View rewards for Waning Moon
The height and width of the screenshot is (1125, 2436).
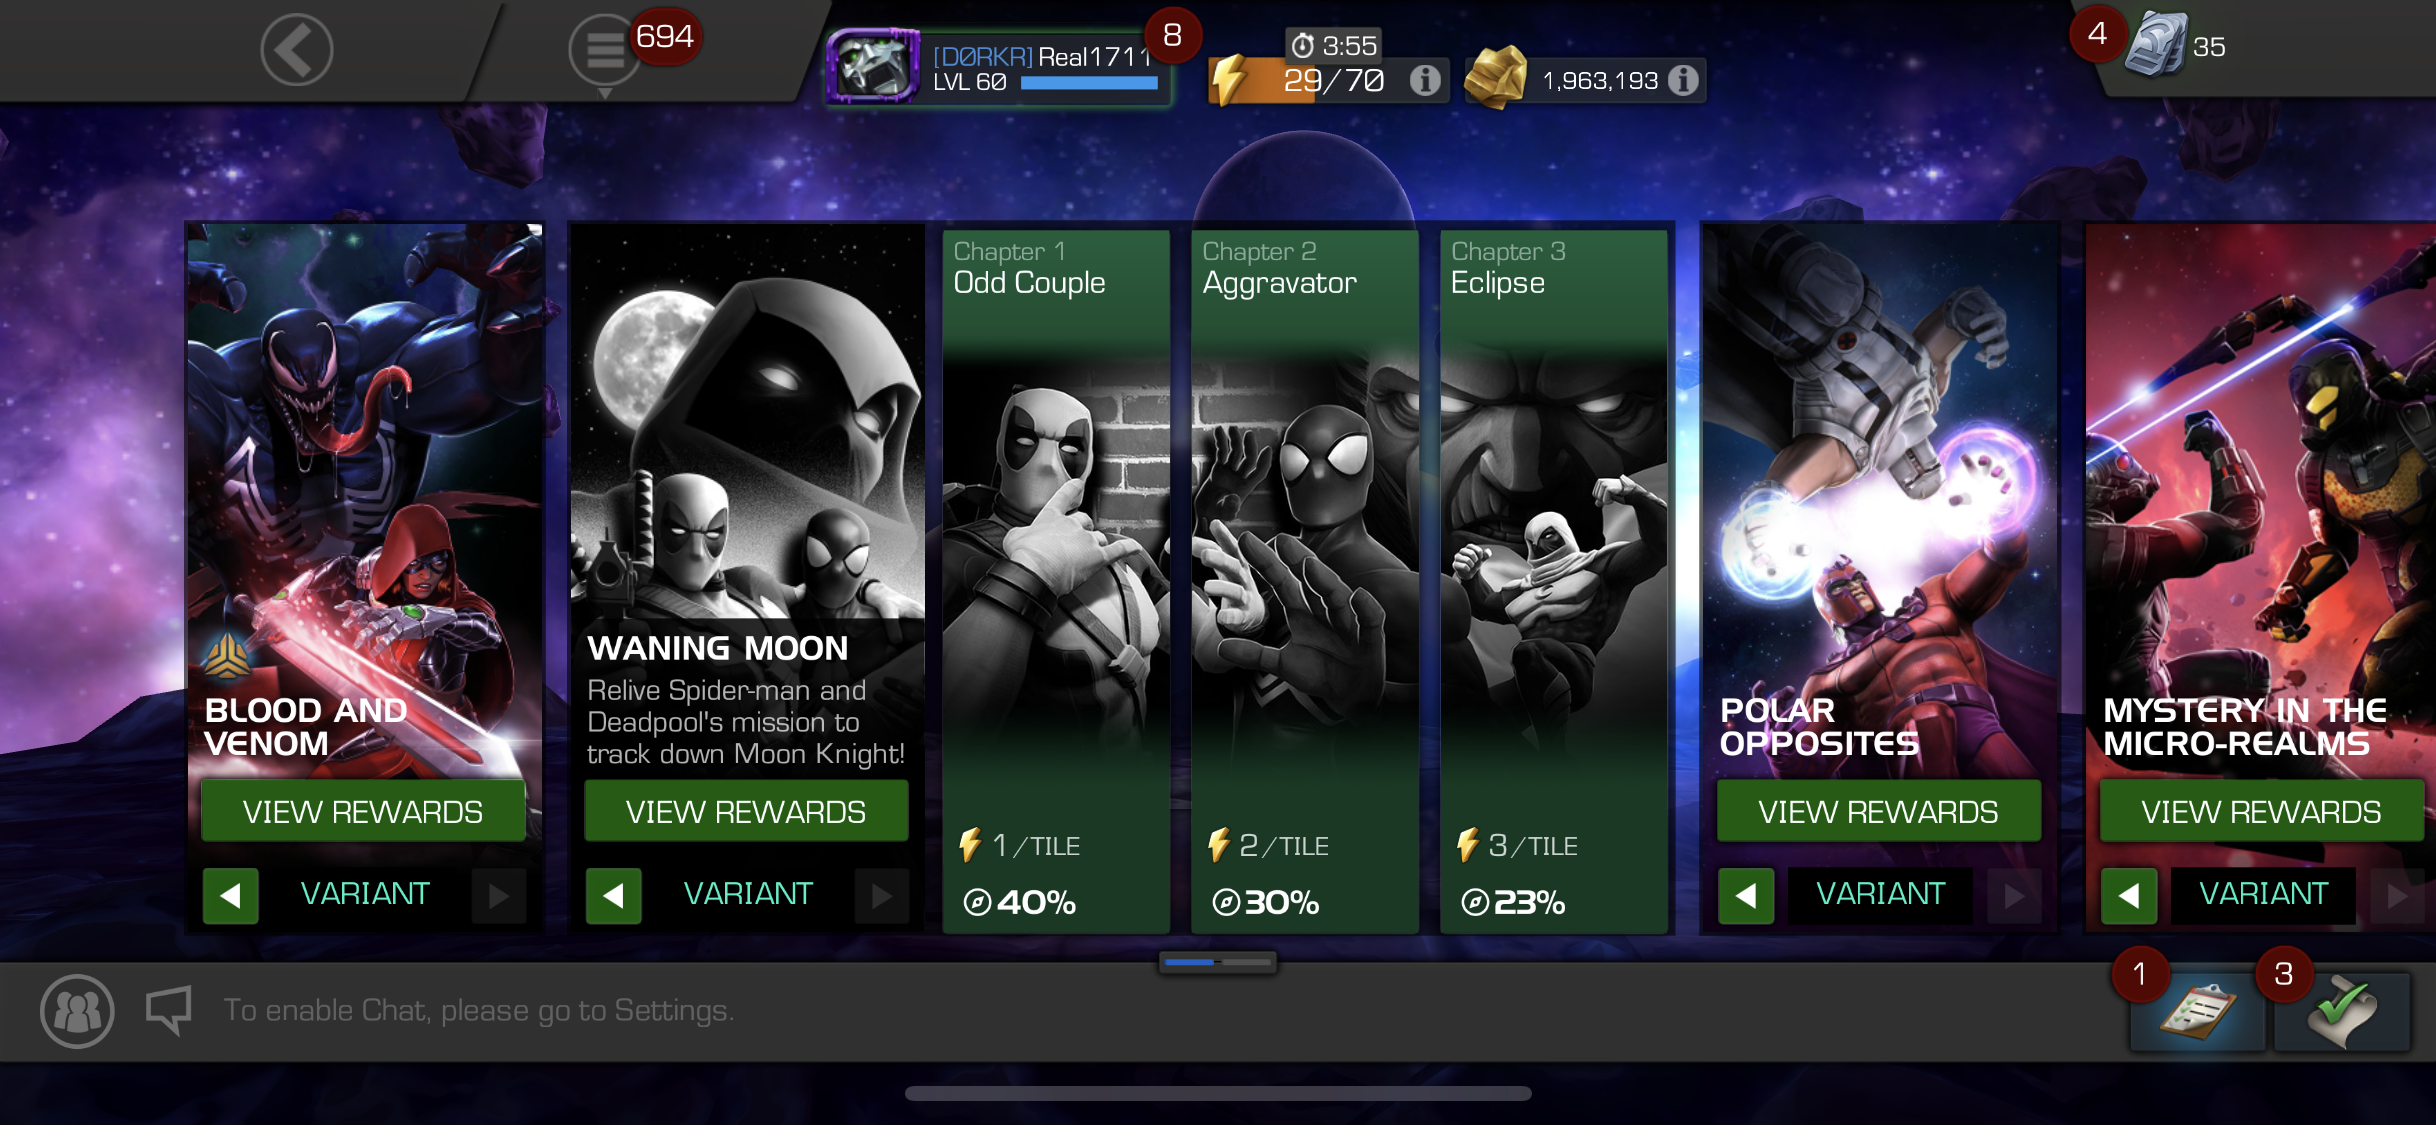[746, 811]
